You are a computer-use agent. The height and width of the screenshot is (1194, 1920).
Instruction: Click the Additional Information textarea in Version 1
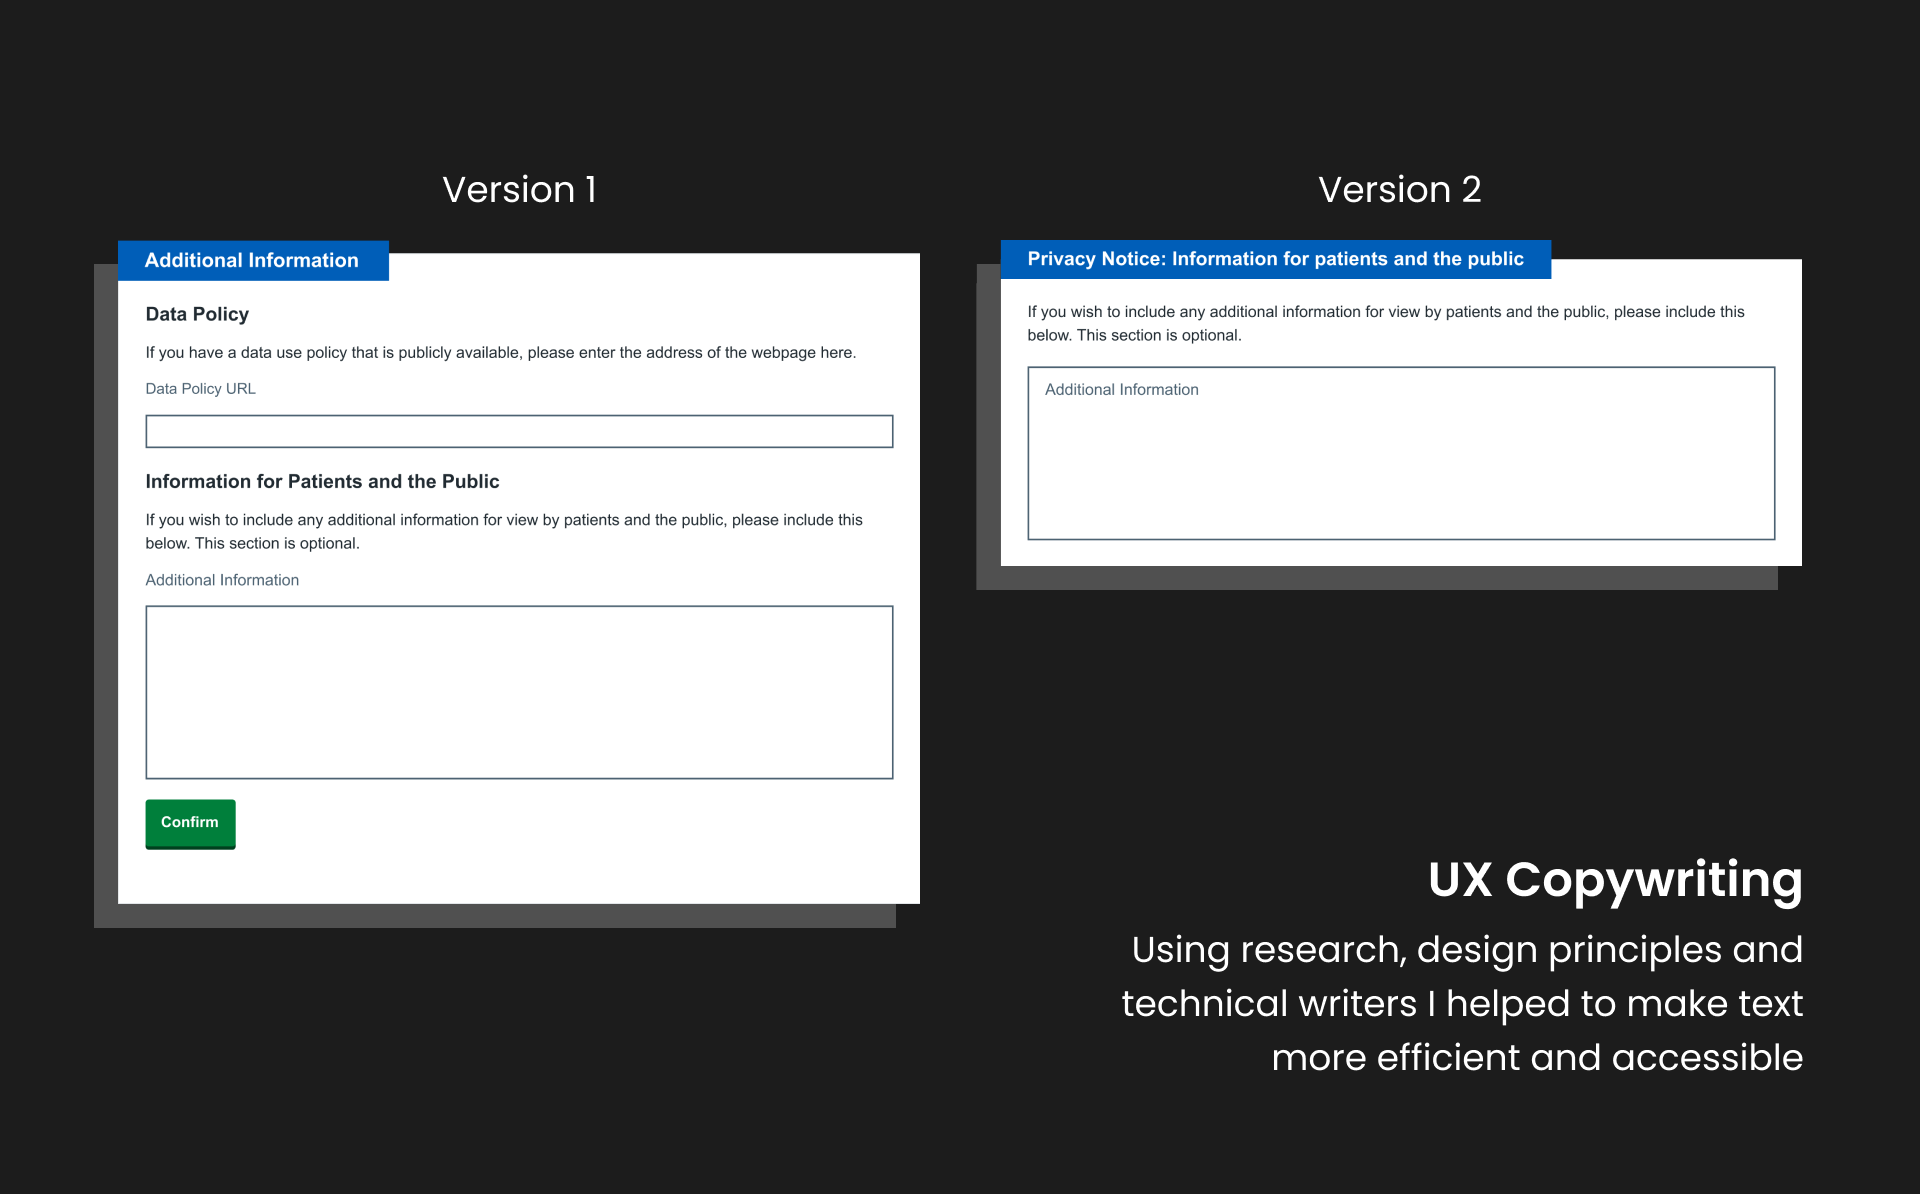tap(519, 691)
